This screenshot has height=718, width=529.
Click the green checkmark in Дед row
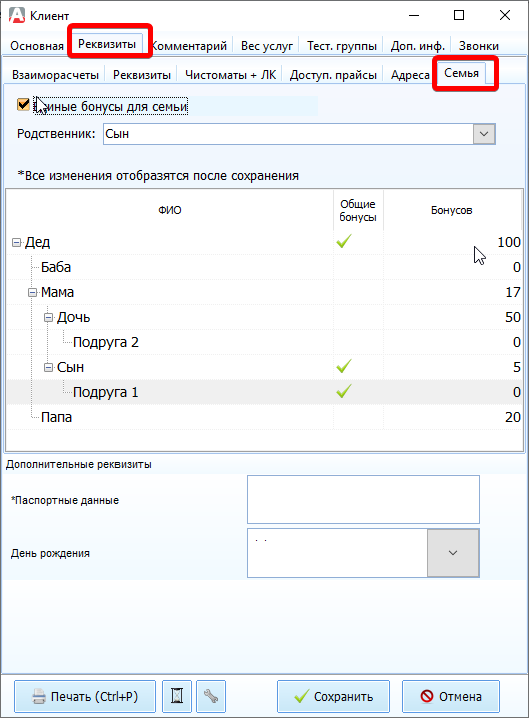(x=344, y=241)
